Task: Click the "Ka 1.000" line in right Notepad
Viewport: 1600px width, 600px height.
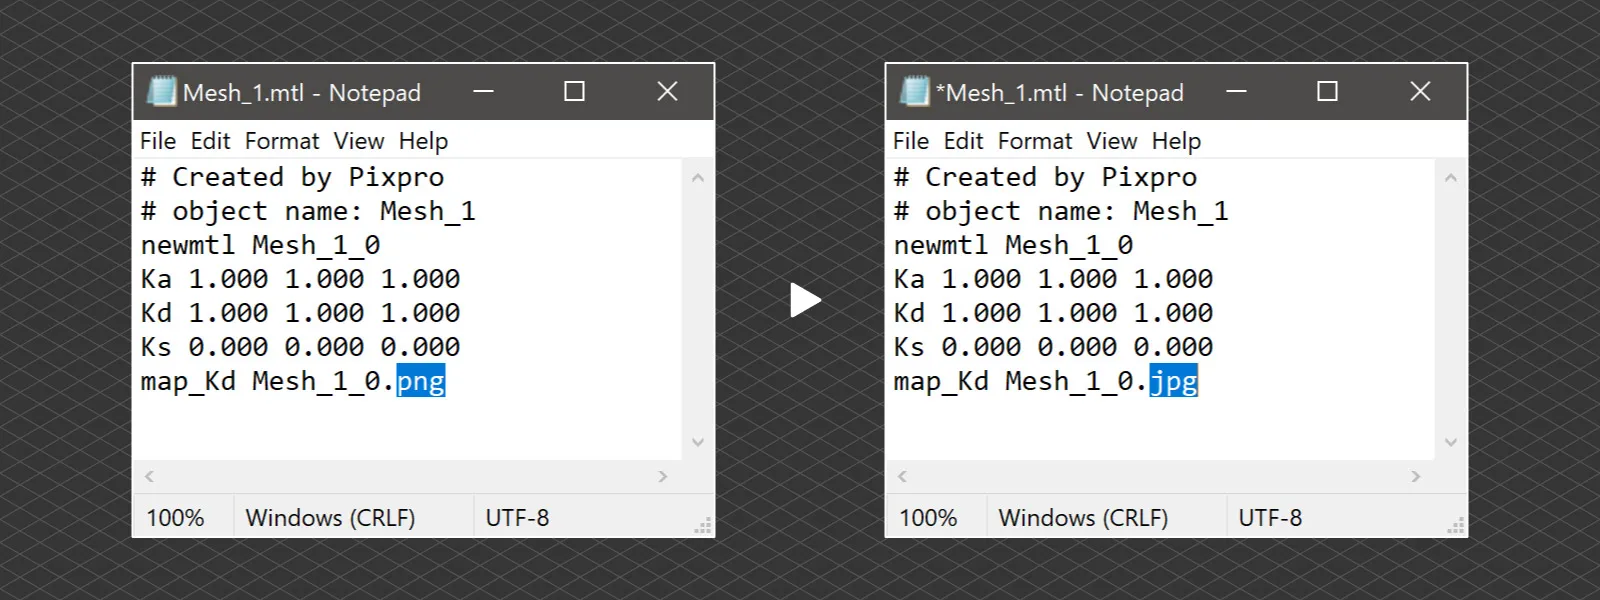Action: pyautogui.click(x=1053, y=279)
